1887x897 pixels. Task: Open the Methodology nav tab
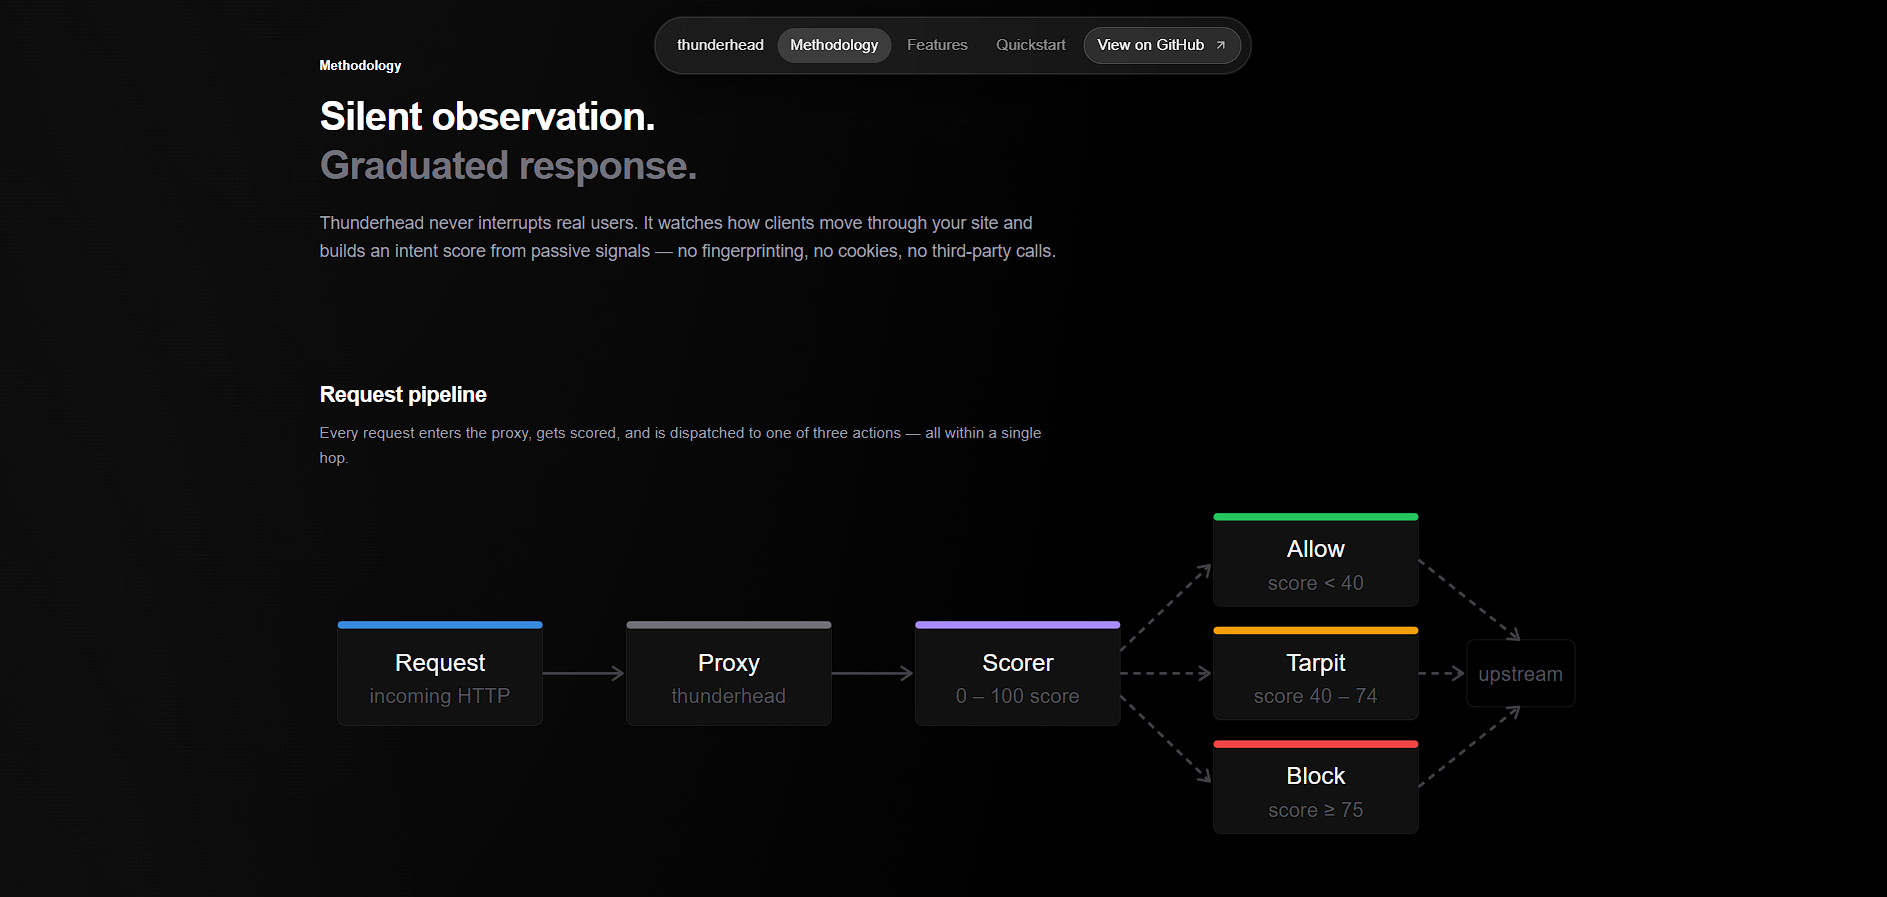[834, 45]
